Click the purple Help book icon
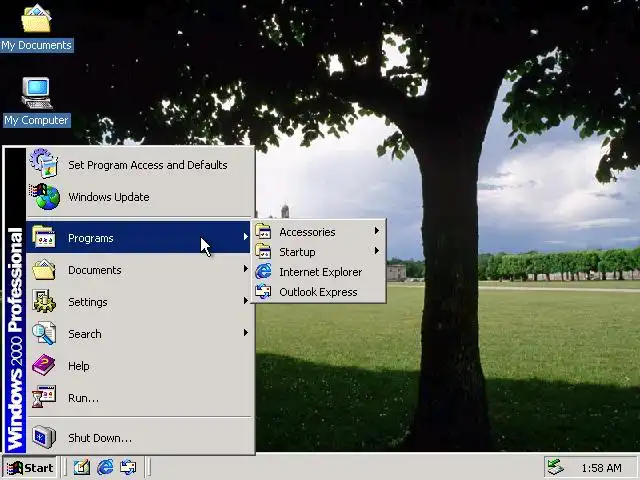This screenshot has width=640, height=480. click(x=44, y=365)
